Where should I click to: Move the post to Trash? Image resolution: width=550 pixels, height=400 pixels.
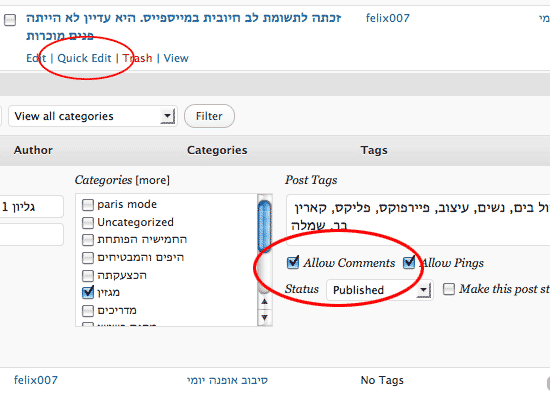[x=137, y=58]
